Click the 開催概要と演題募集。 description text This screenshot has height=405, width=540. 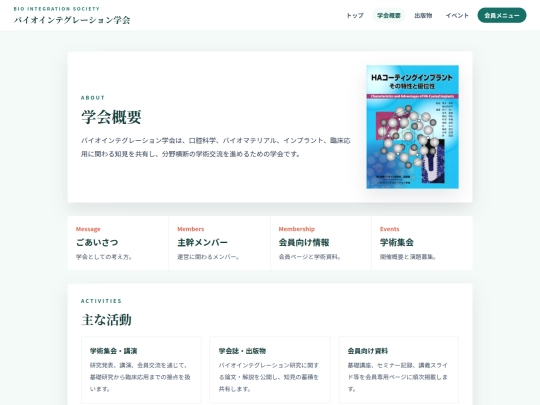(x=408, y=257)
